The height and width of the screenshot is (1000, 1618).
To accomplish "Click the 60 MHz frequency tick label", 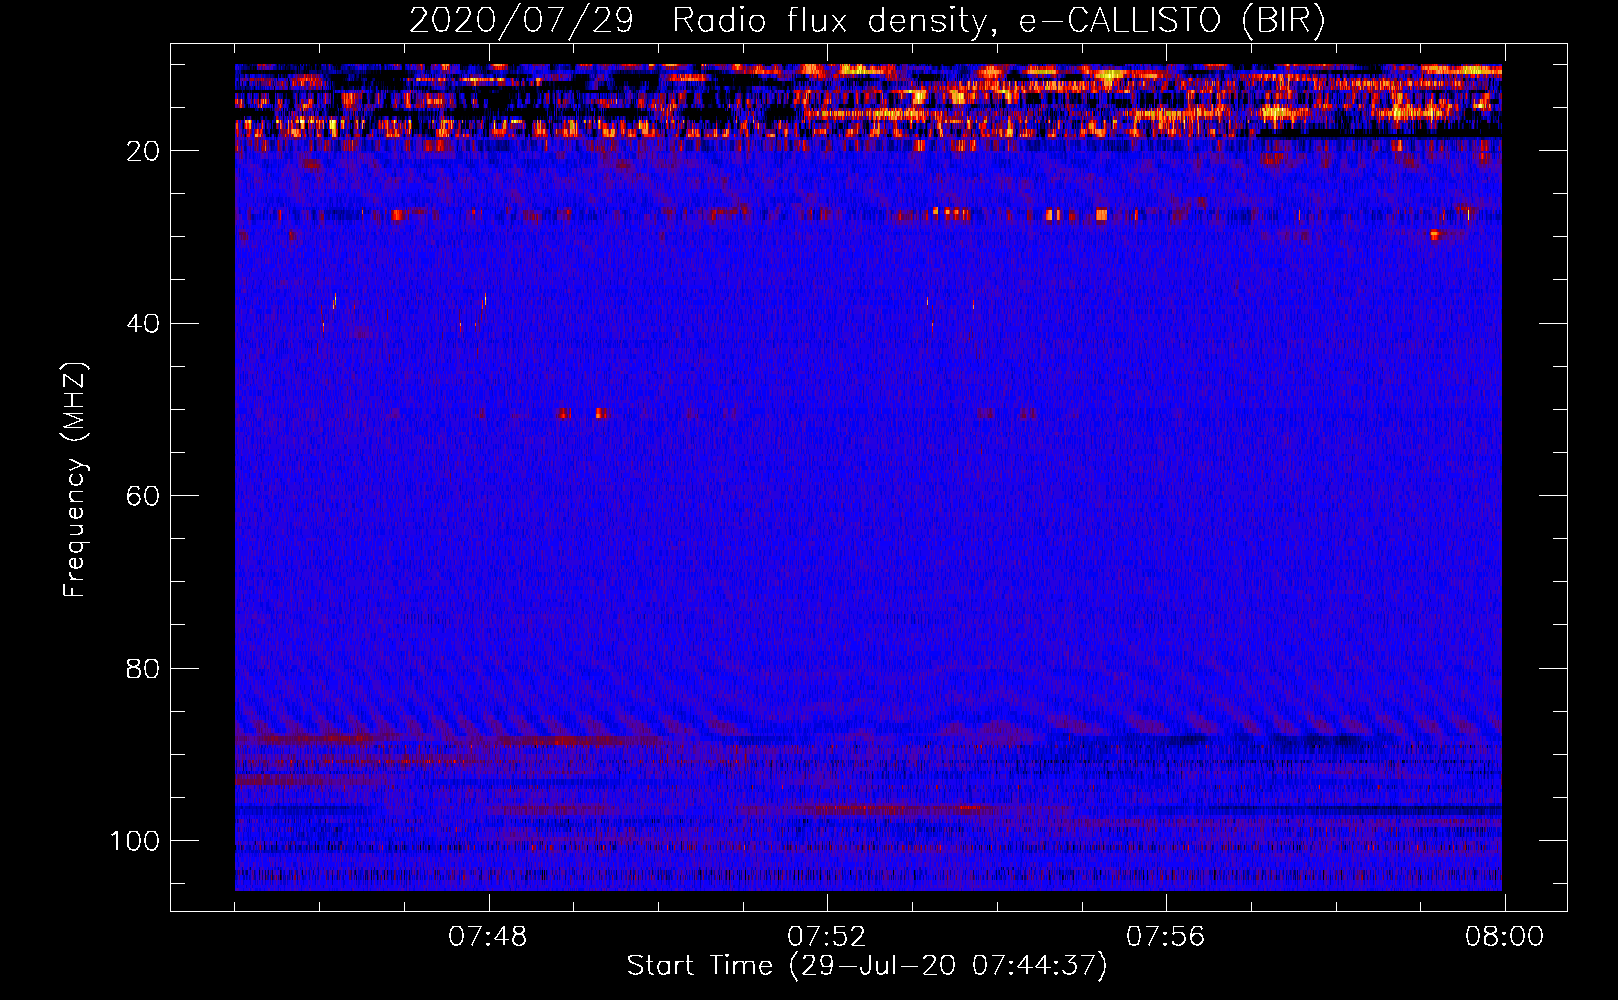I will coord(144,497).
